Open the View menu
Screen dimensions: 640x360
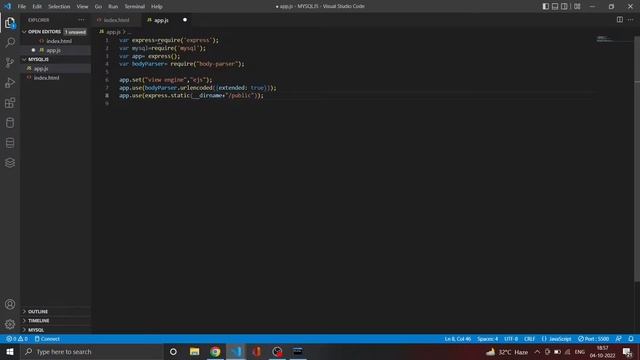pos(82,7)
